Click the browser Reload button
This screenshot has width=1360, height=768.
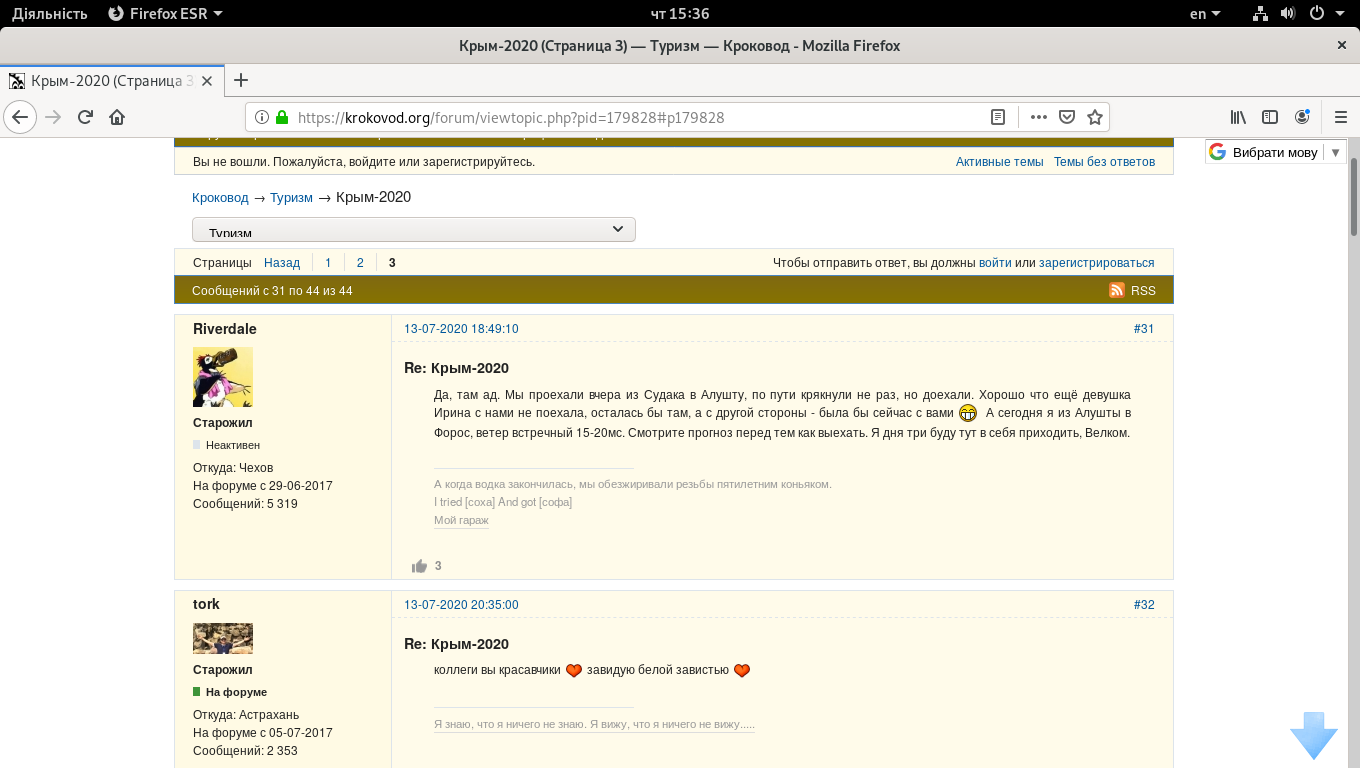click(x=85, y=117)
